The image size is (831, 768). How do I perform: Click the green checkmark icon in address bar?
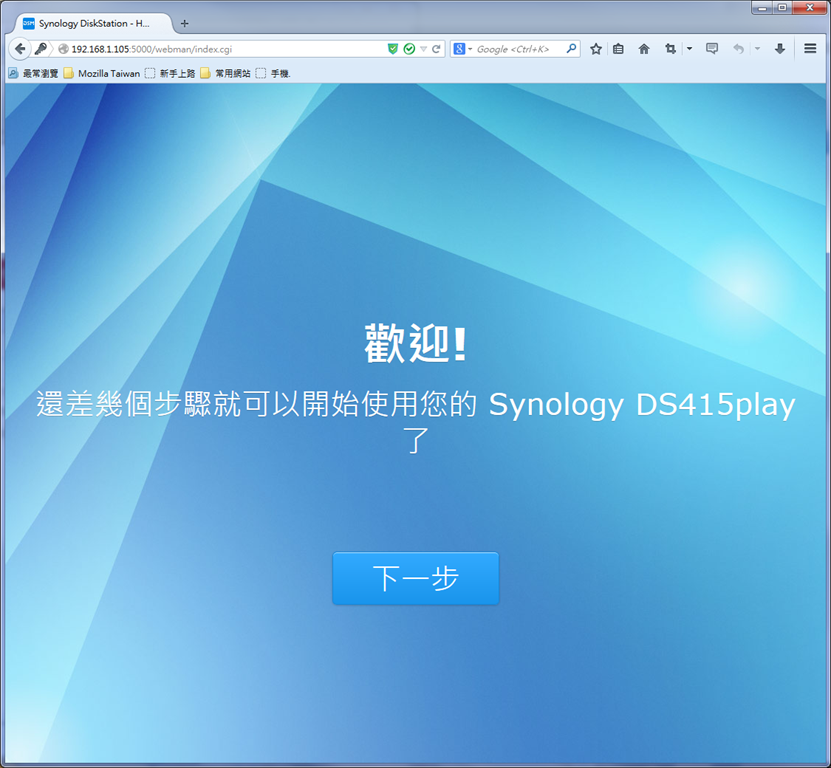click(409, 49)
